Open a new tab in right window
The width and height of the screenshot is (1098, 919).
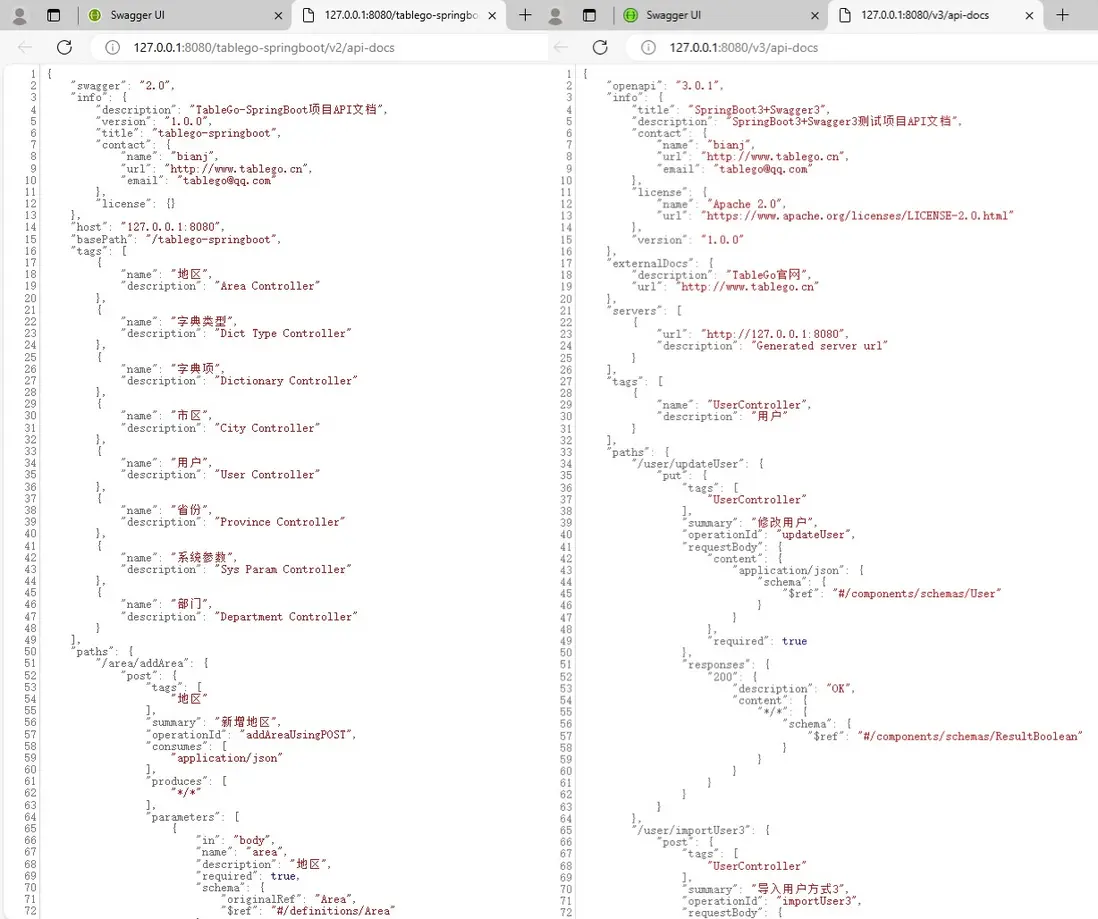point(1062,15)
